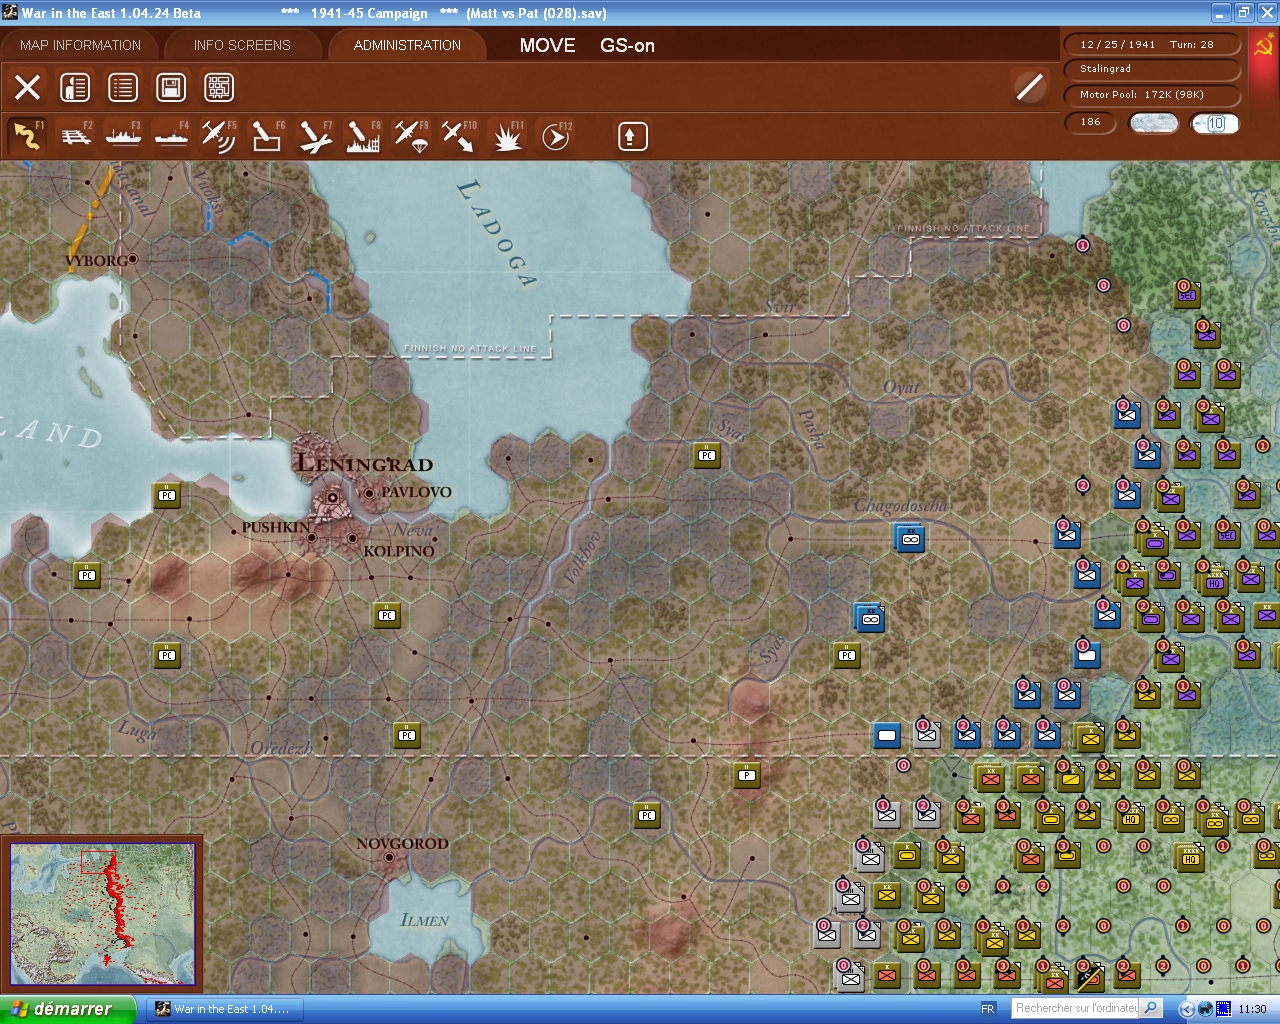
Task: Select the F4 amphibious transport mode
Action: [x=172, y=136]
